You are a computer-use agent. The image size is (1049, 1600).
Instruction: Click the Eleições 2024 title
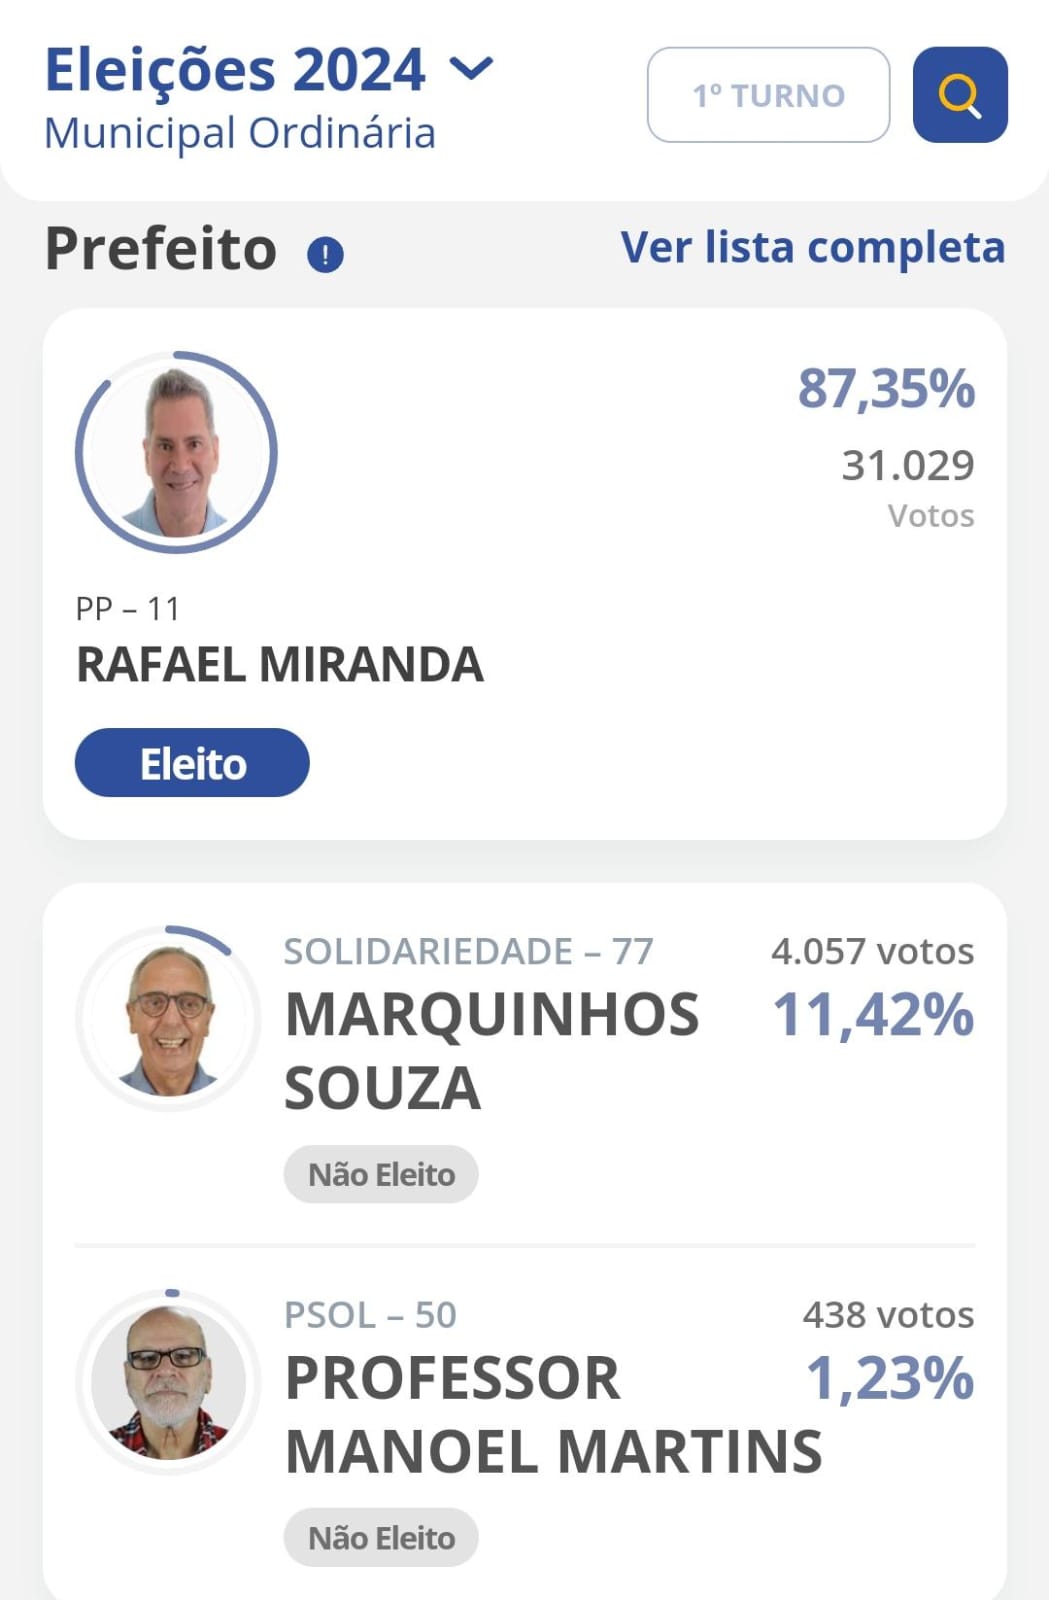(x=236, y=70)
